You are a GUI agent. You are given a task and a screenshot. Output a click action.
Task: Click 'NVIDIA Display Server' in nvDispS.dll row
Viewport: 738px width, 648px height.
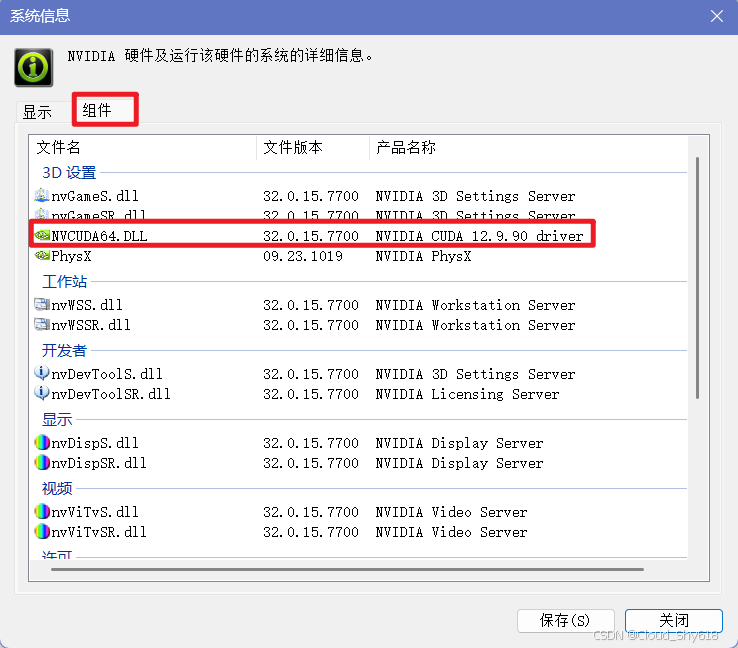tap(459, 443)
